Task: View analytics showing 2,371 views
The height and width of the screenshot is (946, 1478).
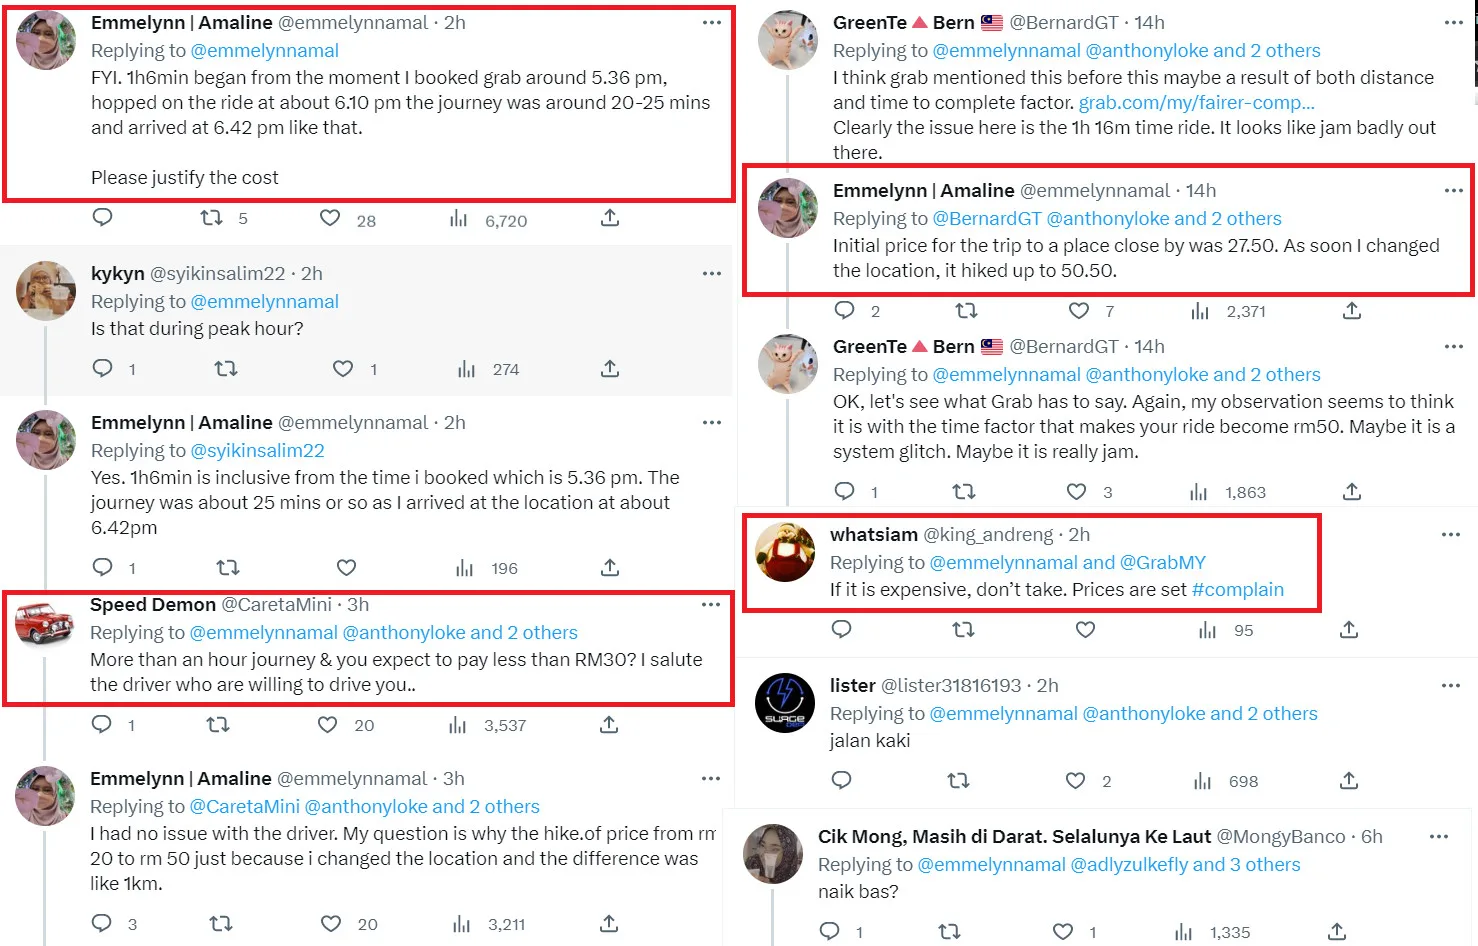Action: 1201,311
